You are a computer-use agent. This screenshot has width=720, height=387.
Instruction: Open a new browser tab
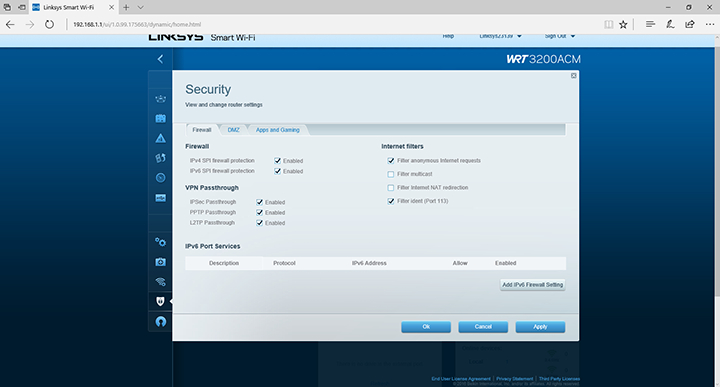126,7
